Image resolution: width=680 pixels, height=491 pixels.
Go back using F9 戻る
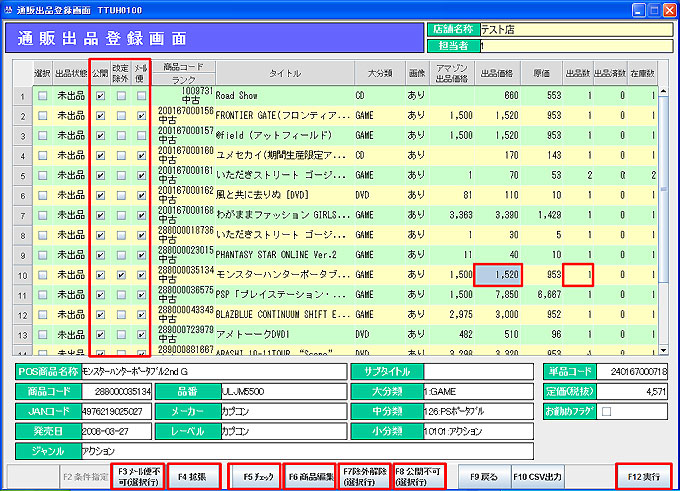point(483,474)
